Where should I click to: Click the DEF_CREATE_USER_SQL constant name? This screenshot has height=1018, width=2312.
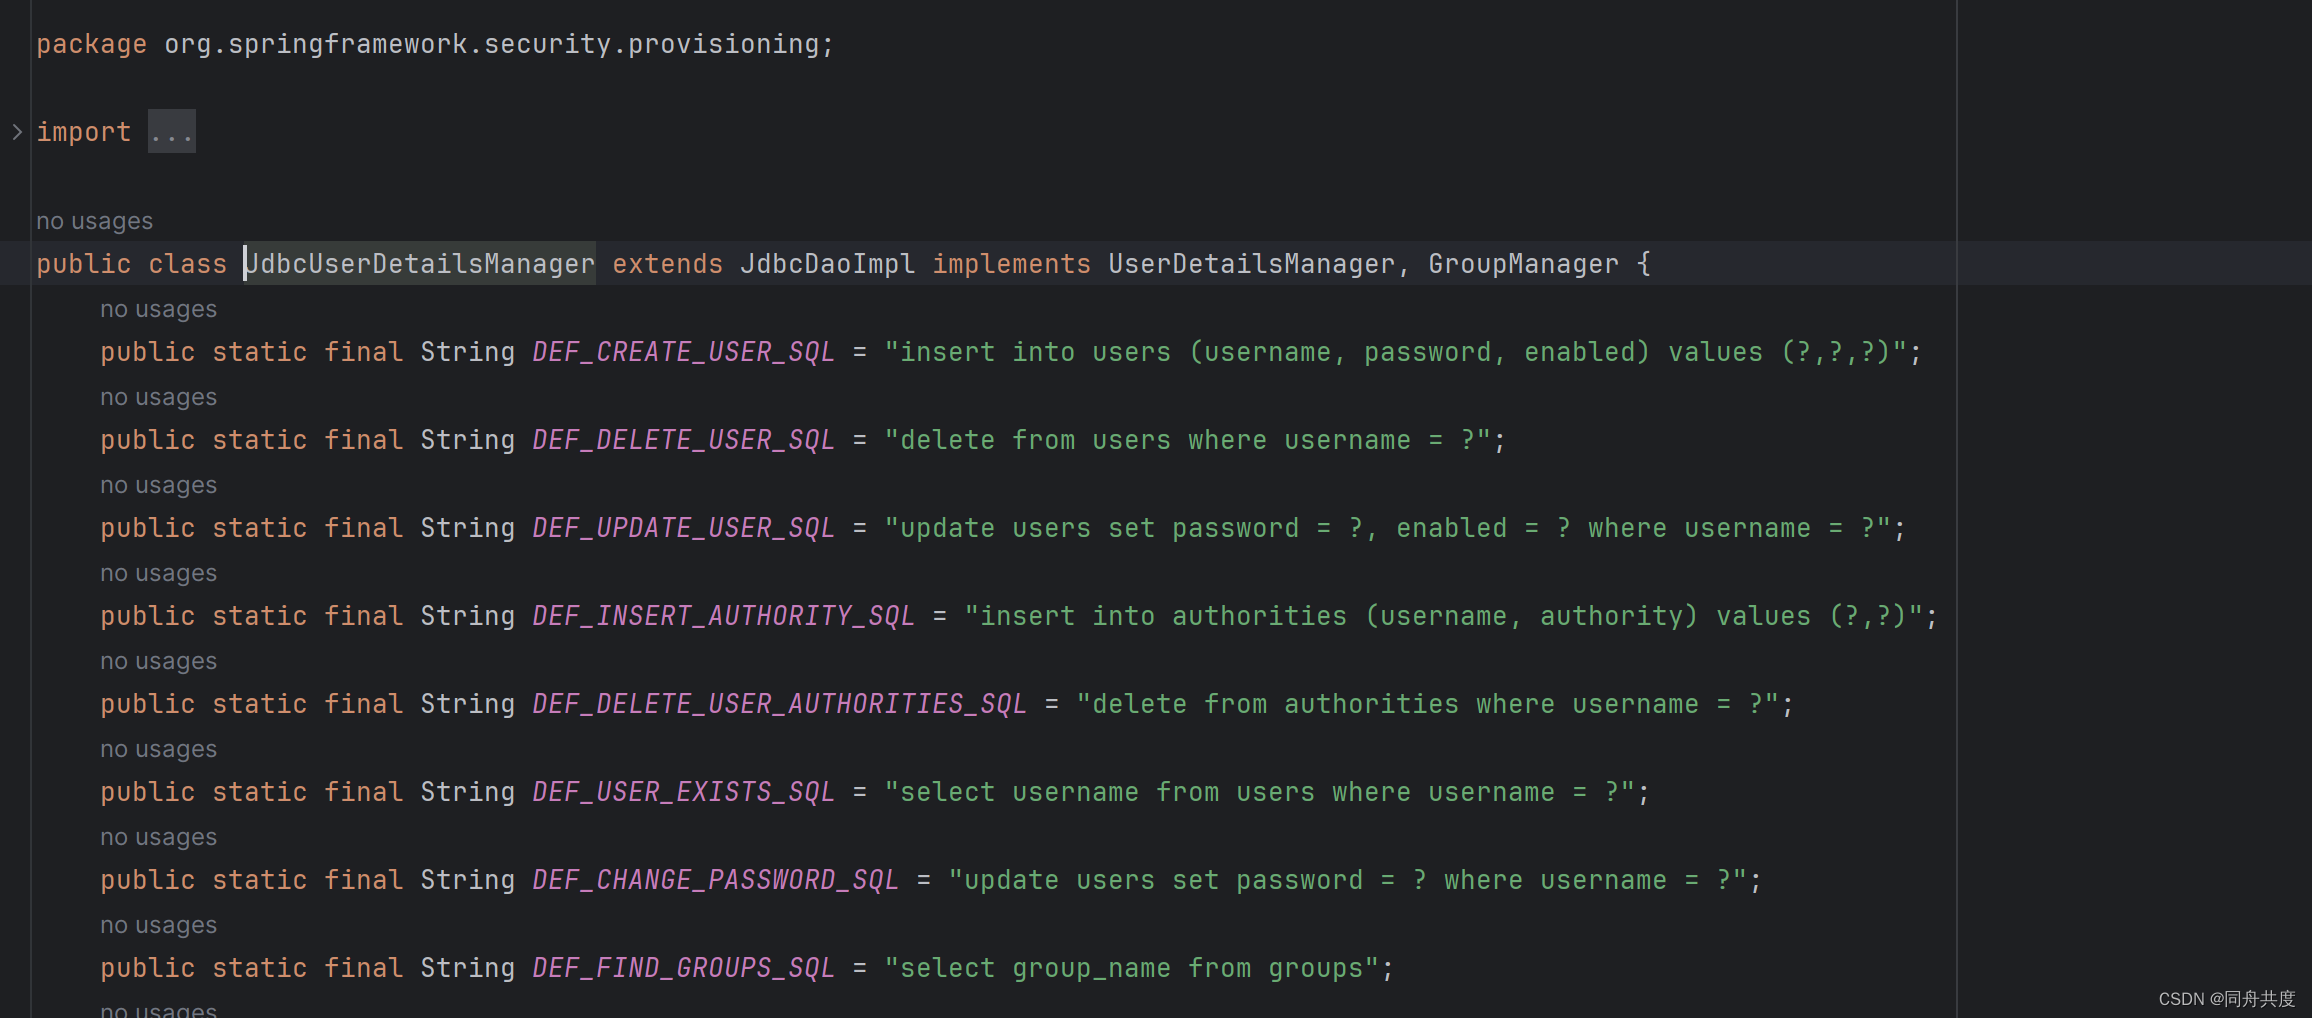click(684, 352)
